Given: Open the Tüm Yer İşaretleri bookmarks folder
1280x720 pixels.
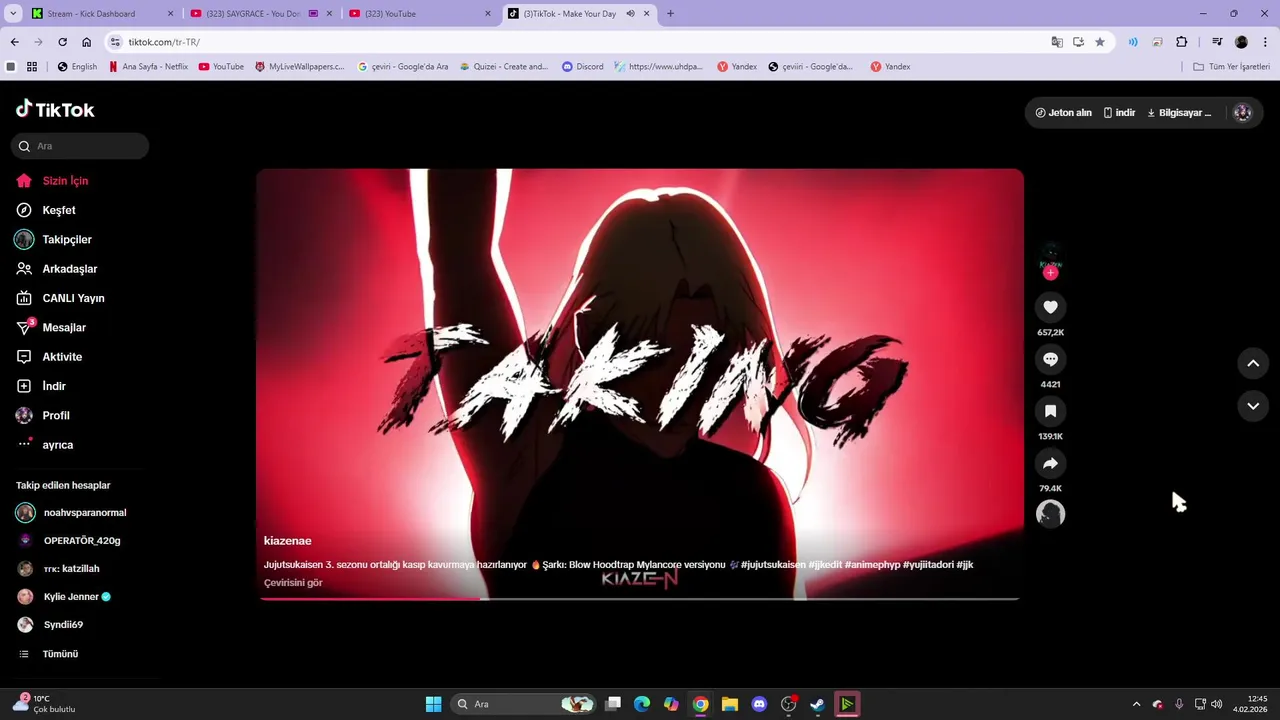Looking at the screenshot, I should click(x=1232, y=67).
